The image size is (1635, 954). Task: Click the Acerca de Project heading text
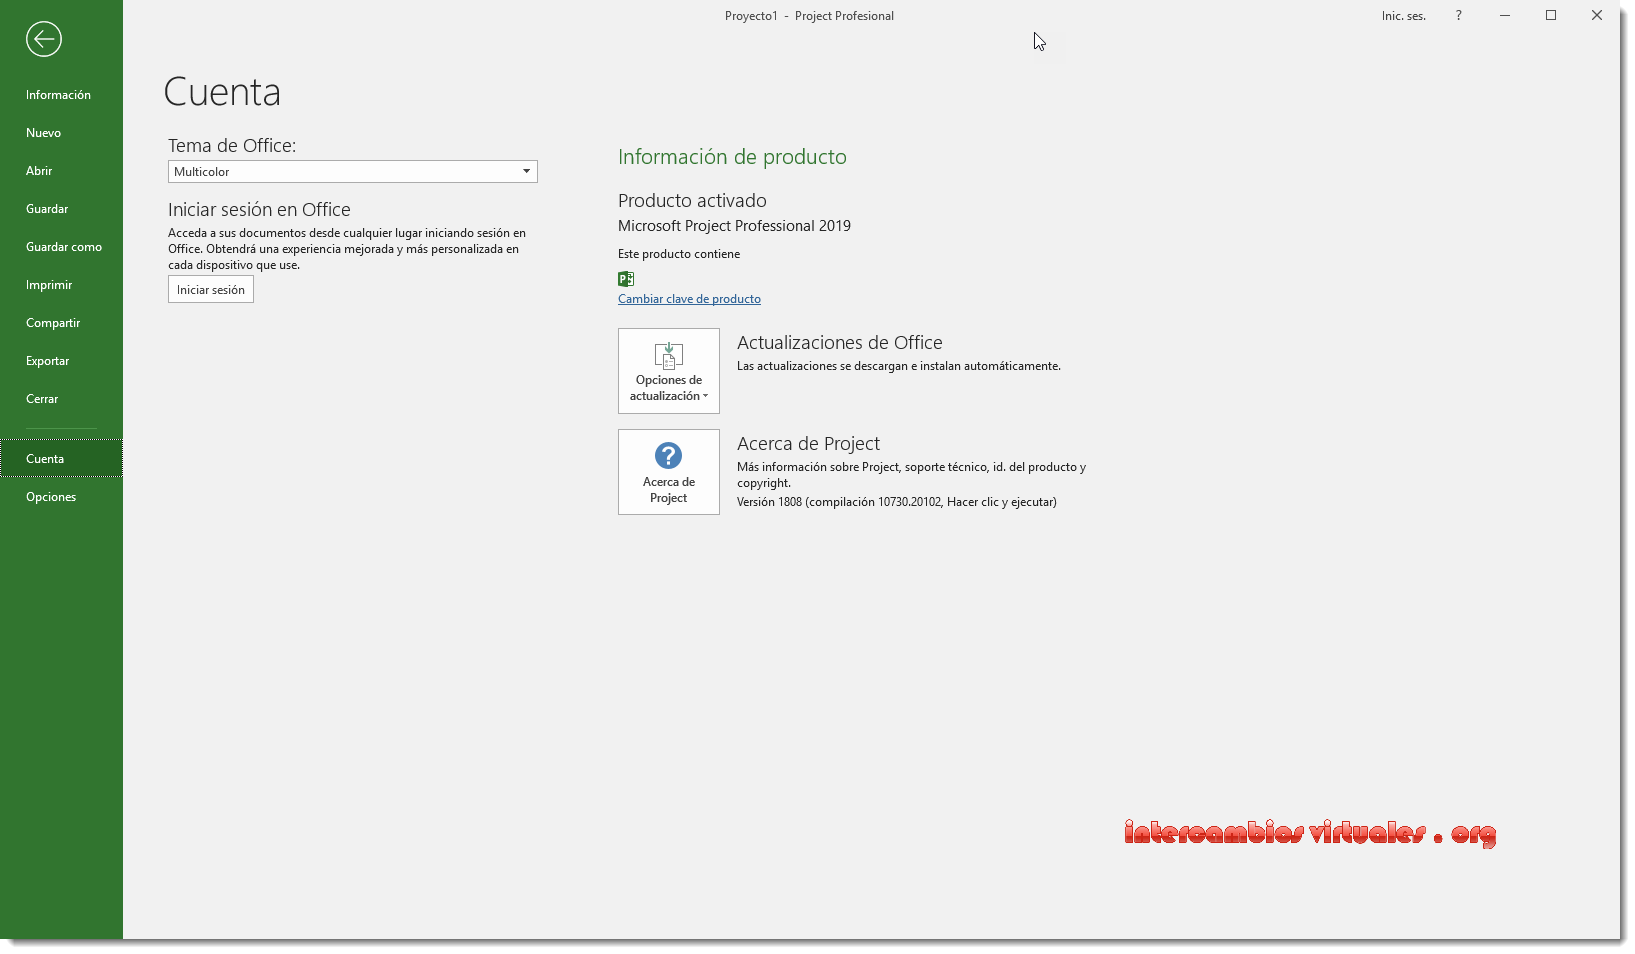(808, 444)
